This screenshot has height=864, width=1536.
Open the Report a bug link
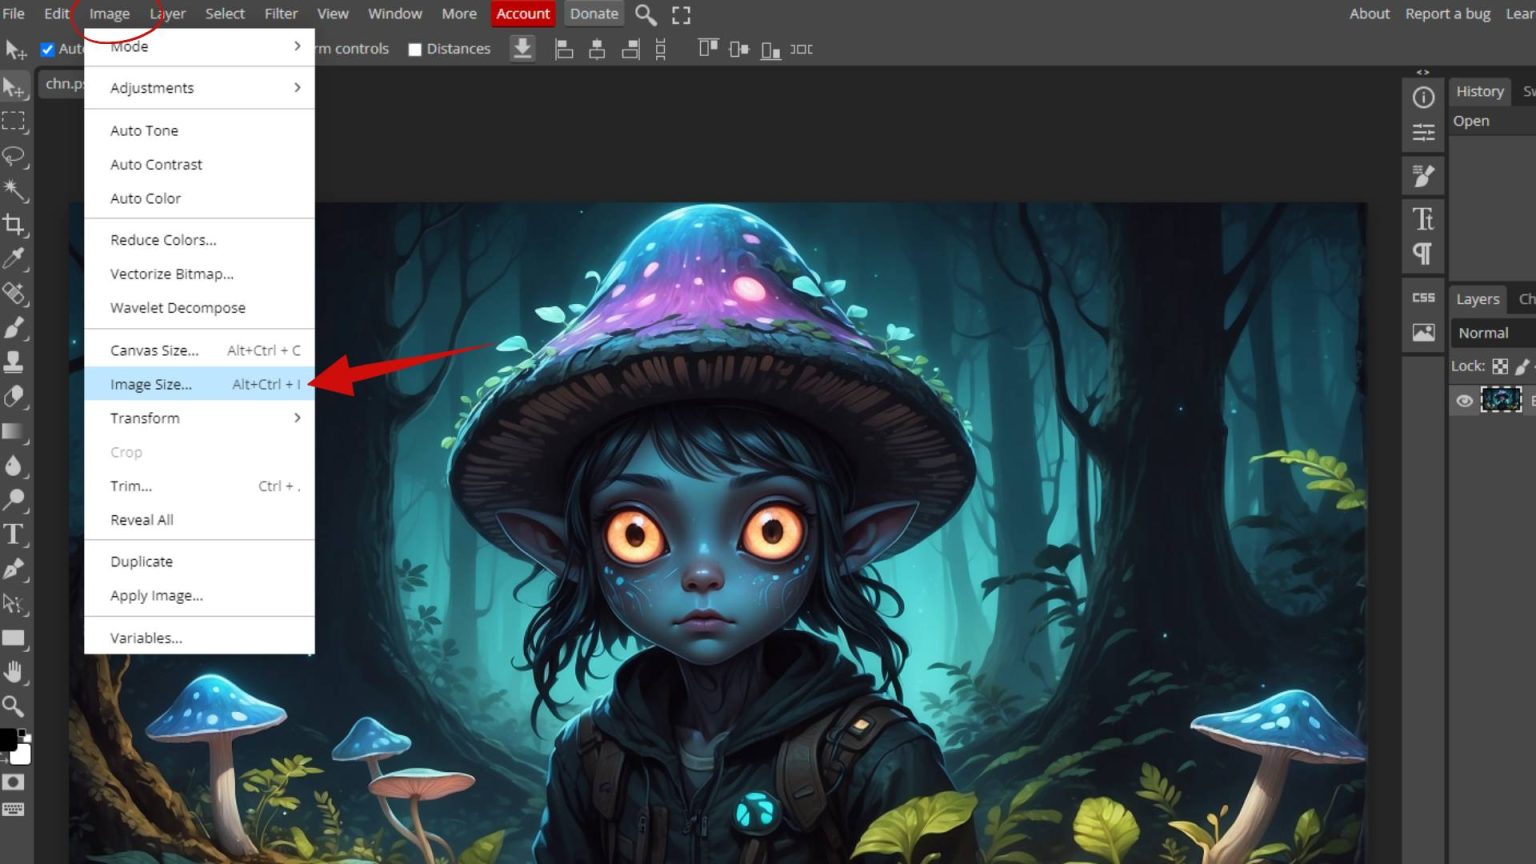(1447, 14)
